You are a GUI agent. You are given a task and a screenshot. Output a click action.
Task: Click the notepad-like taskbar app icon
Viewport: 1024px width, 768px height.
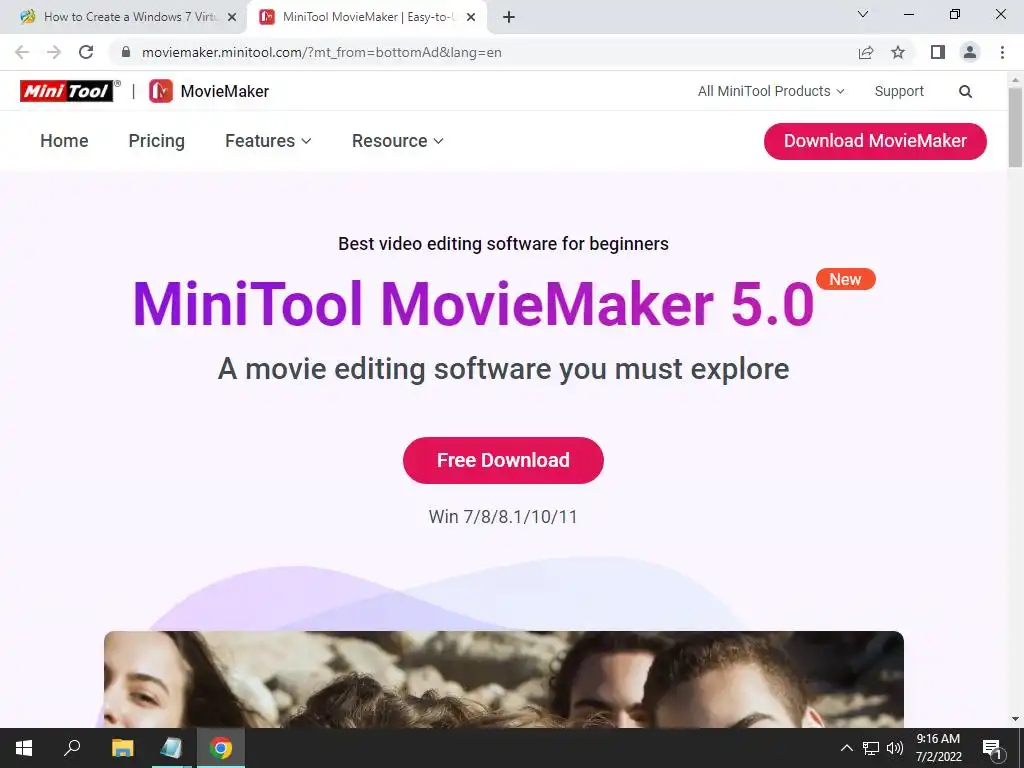click(x=171, y=748)
